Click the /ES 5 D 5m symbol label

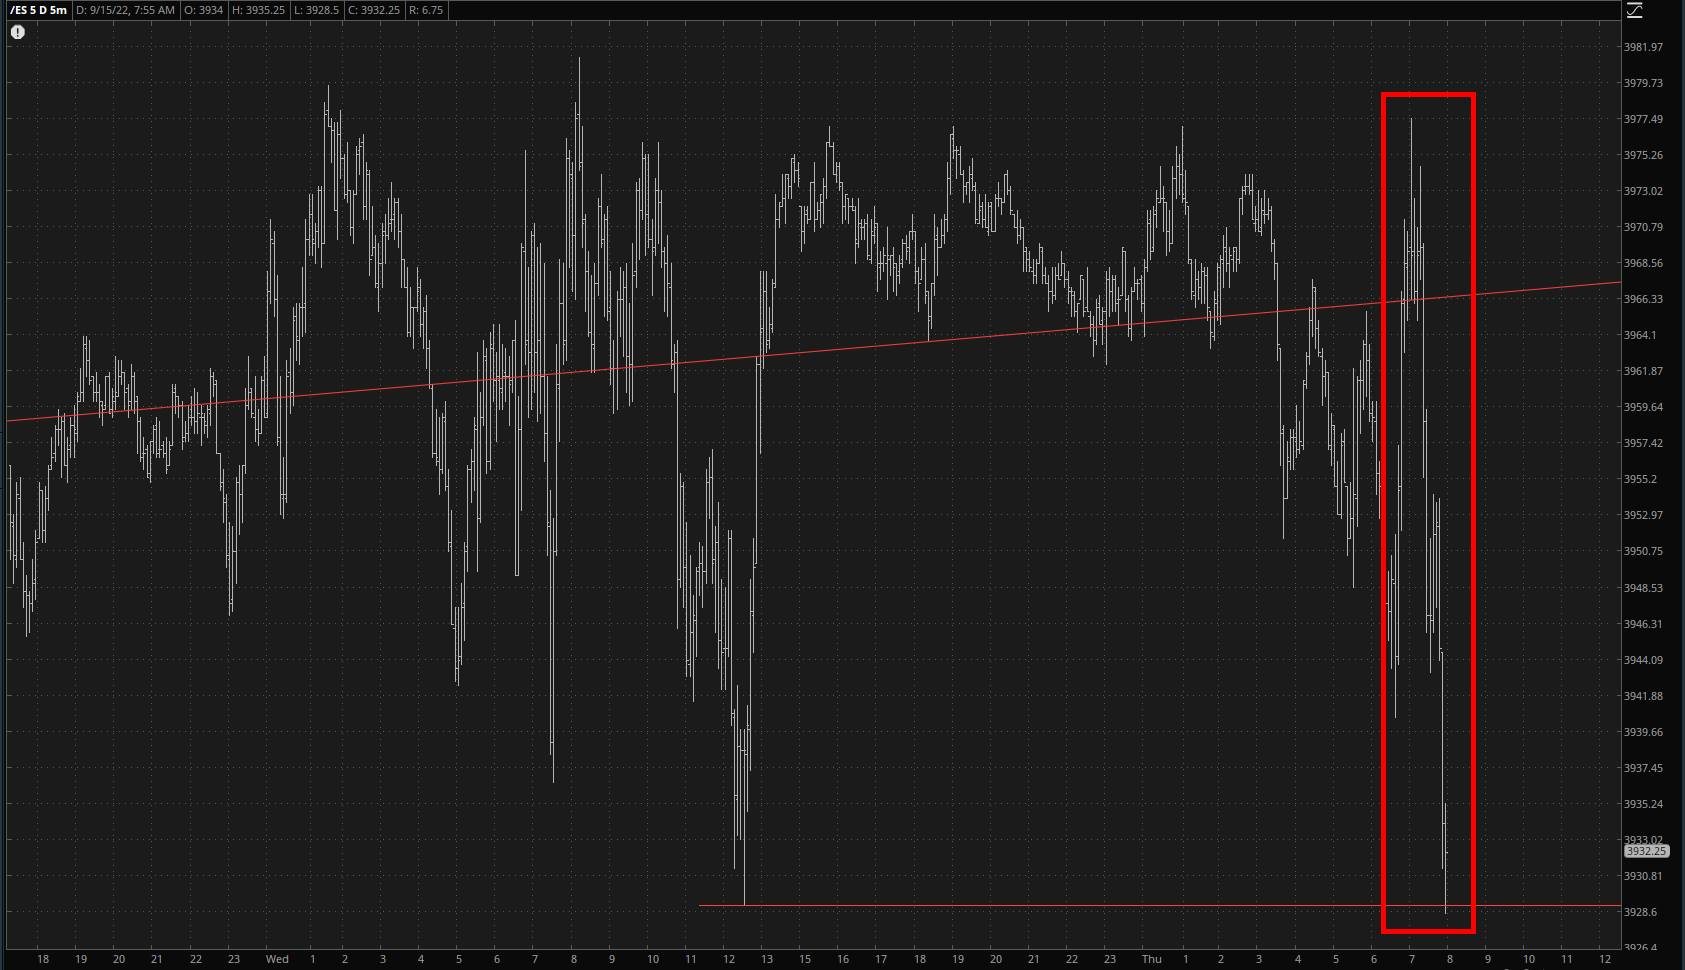38,10
